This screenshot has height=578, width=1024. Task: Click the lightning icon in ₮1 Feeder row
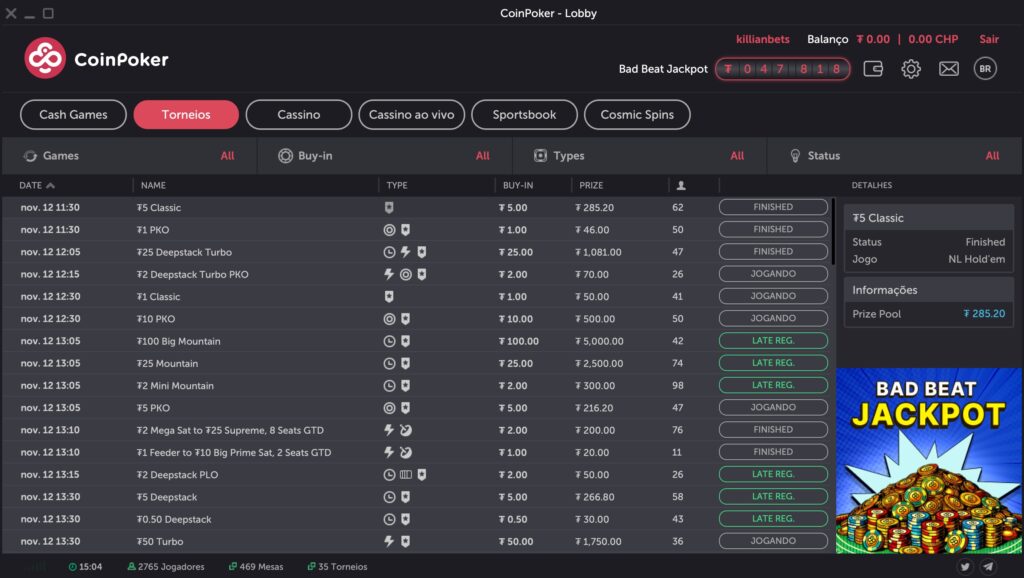tap(389, 452)
